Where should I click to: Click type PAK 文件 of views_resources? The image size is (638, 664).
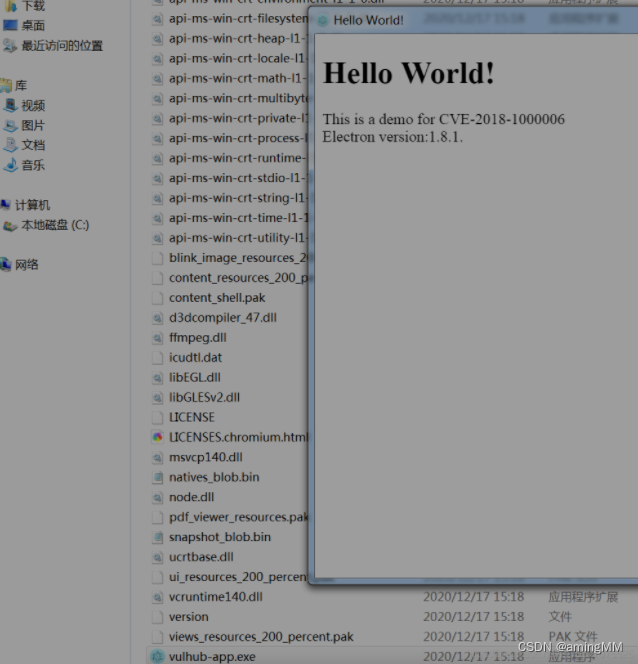[573, 636]
